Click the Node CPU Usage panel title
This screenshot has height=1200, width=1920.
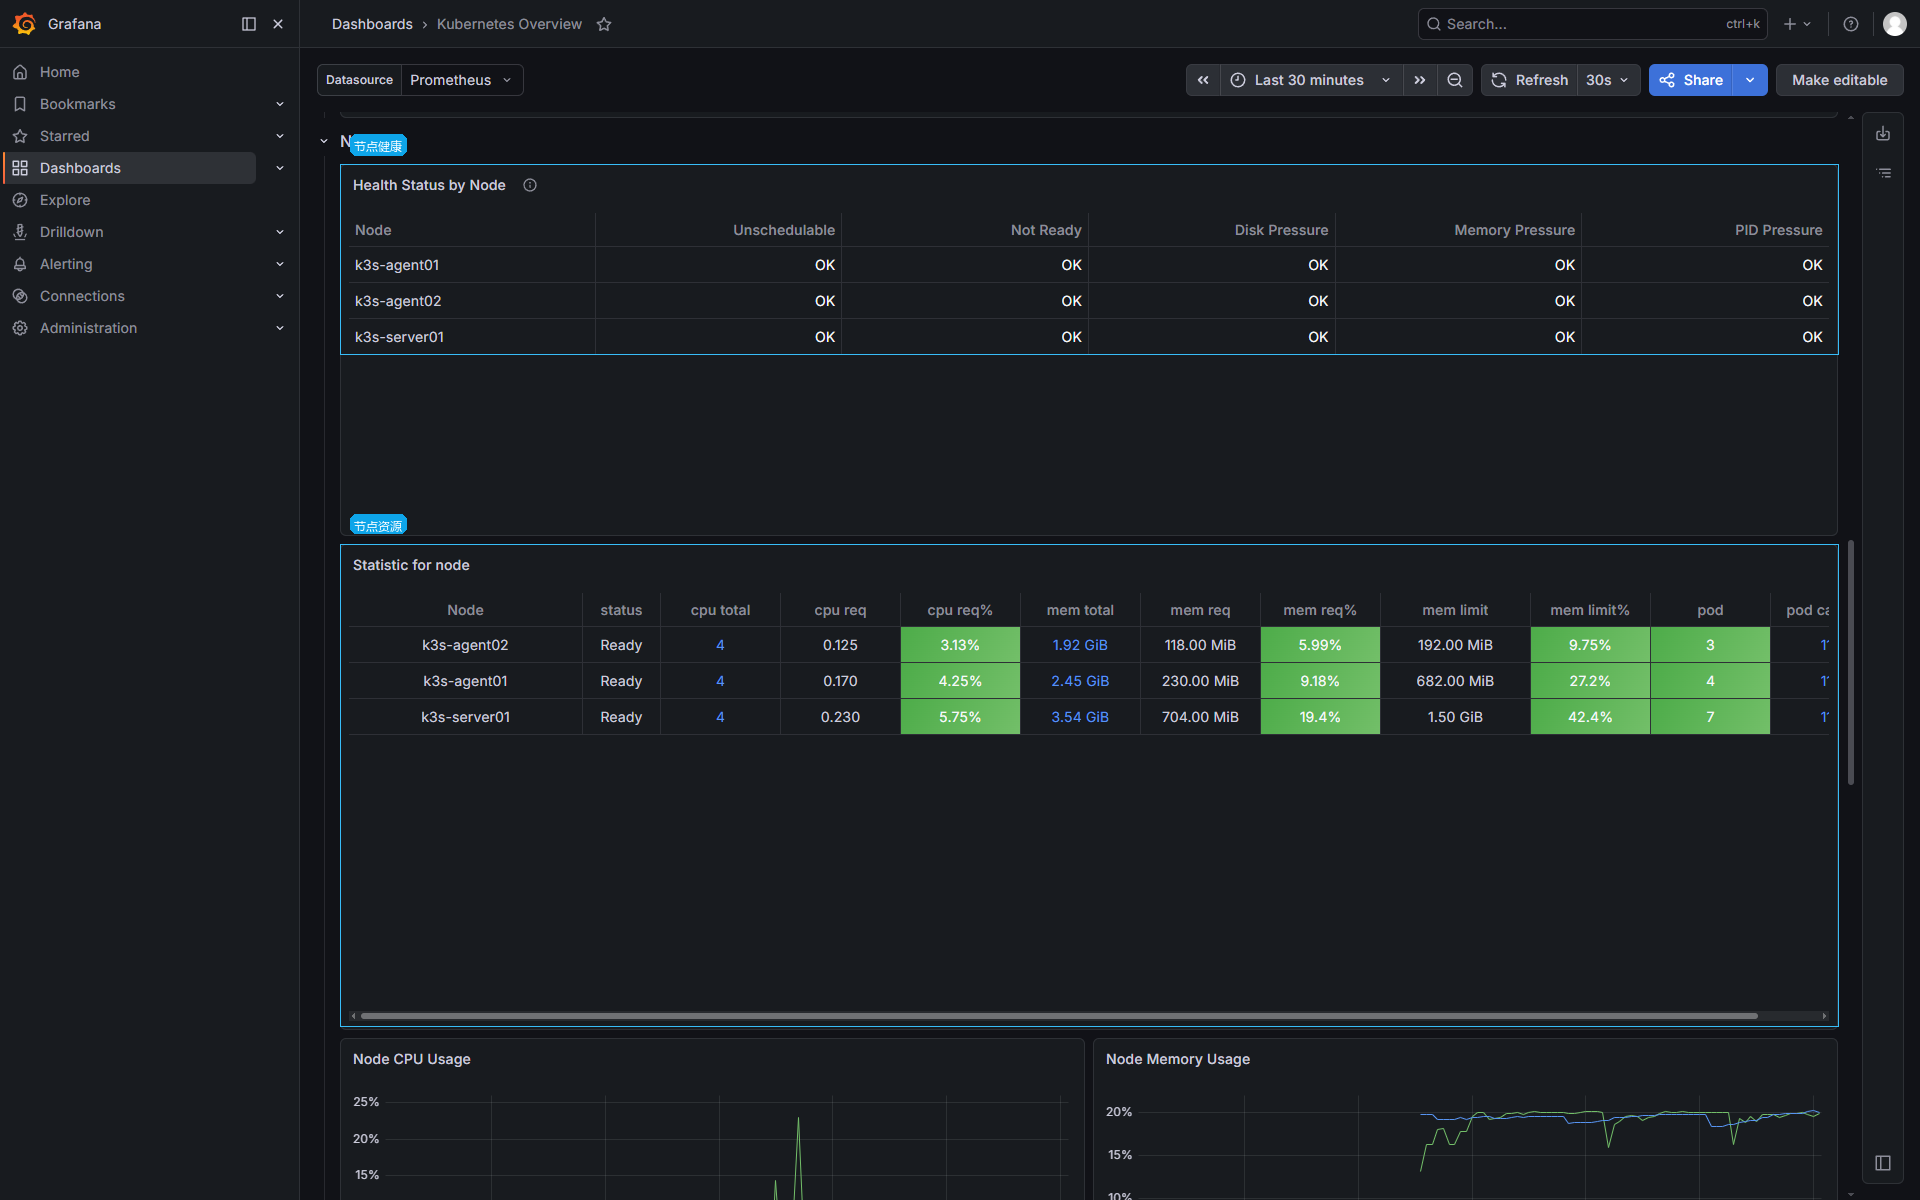412,1059
